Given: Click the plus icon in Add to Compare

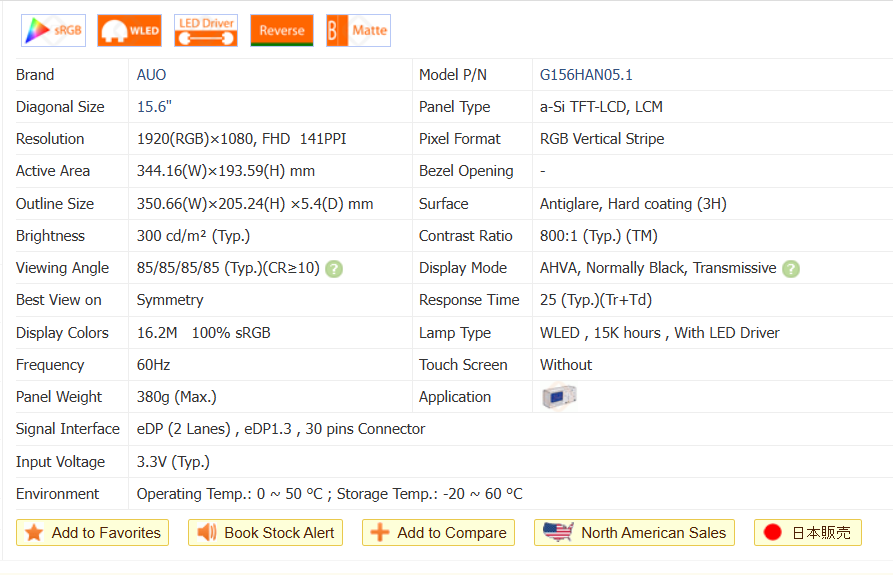Looking at the screenshot, I should click(x=380, y=533).
